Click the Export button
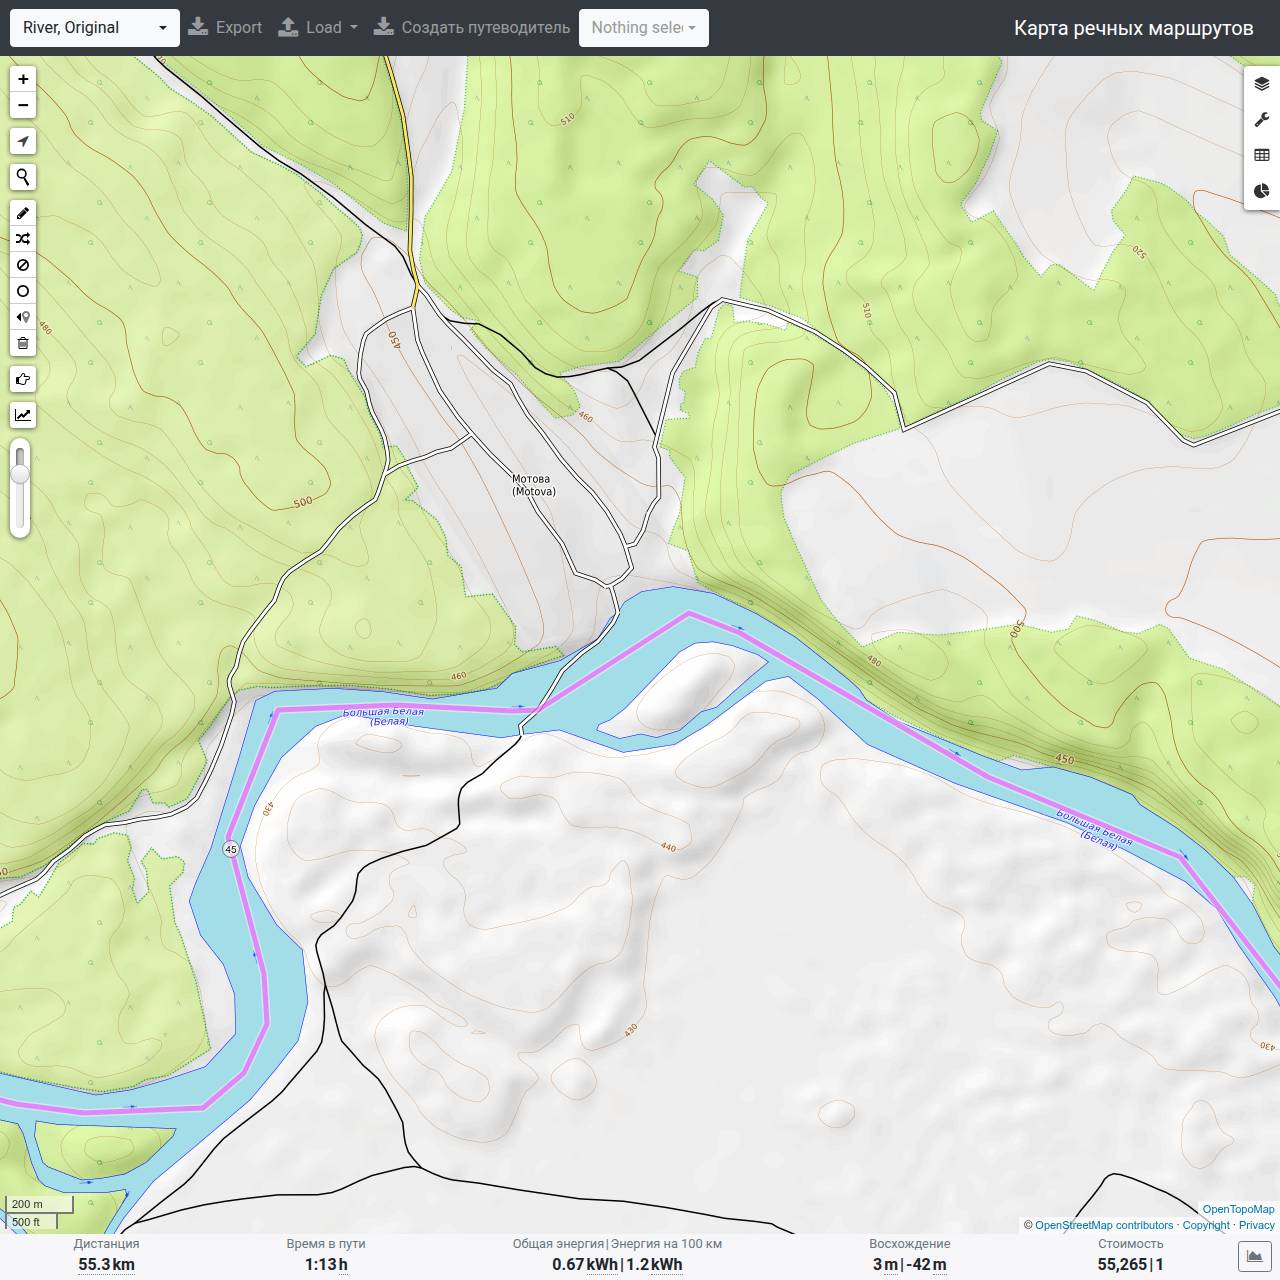This screenshot has height=1280, width=1280. click(226, 28)
